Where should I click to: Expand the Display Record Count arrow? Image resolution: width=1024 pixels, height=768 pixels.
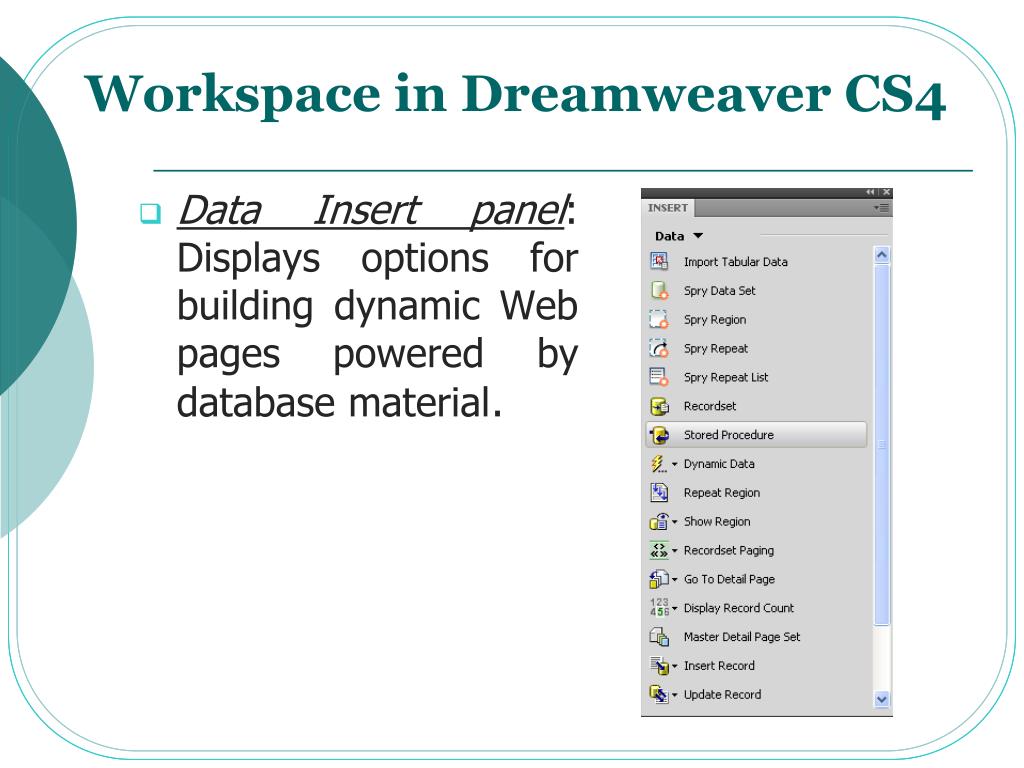click(x=675, y=608)
